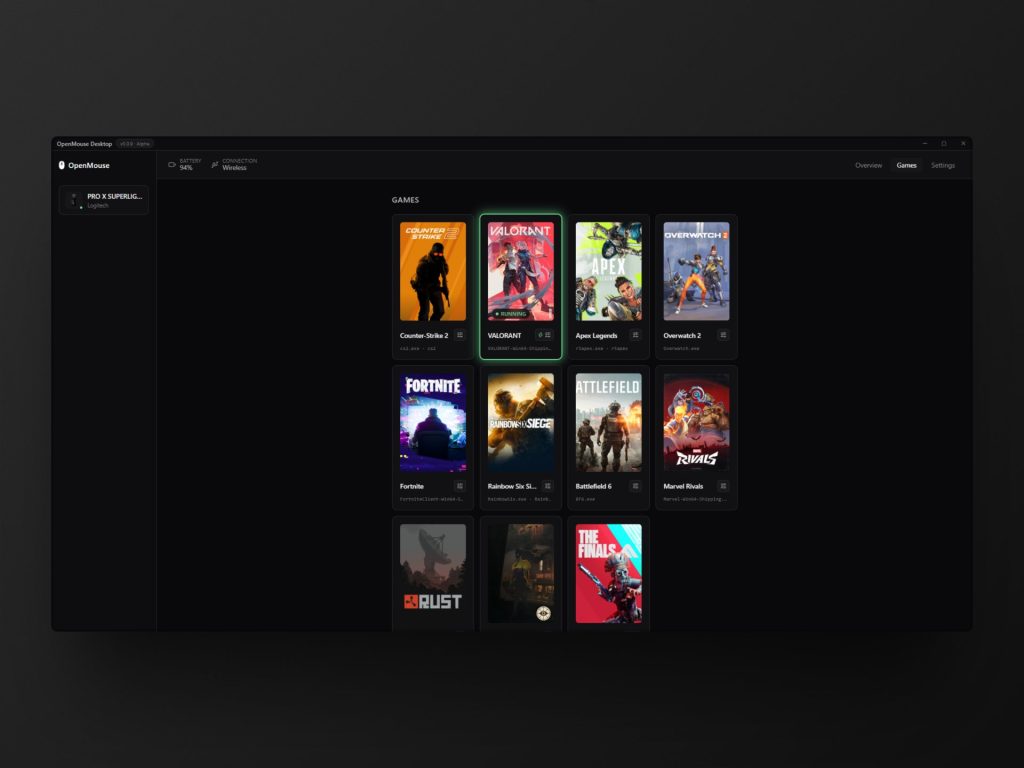Image resolution: width=1024 pixels, height=768 pixels.
Task: Open the Marvel Rivals settings list icon
Action: tap(723, 486)
